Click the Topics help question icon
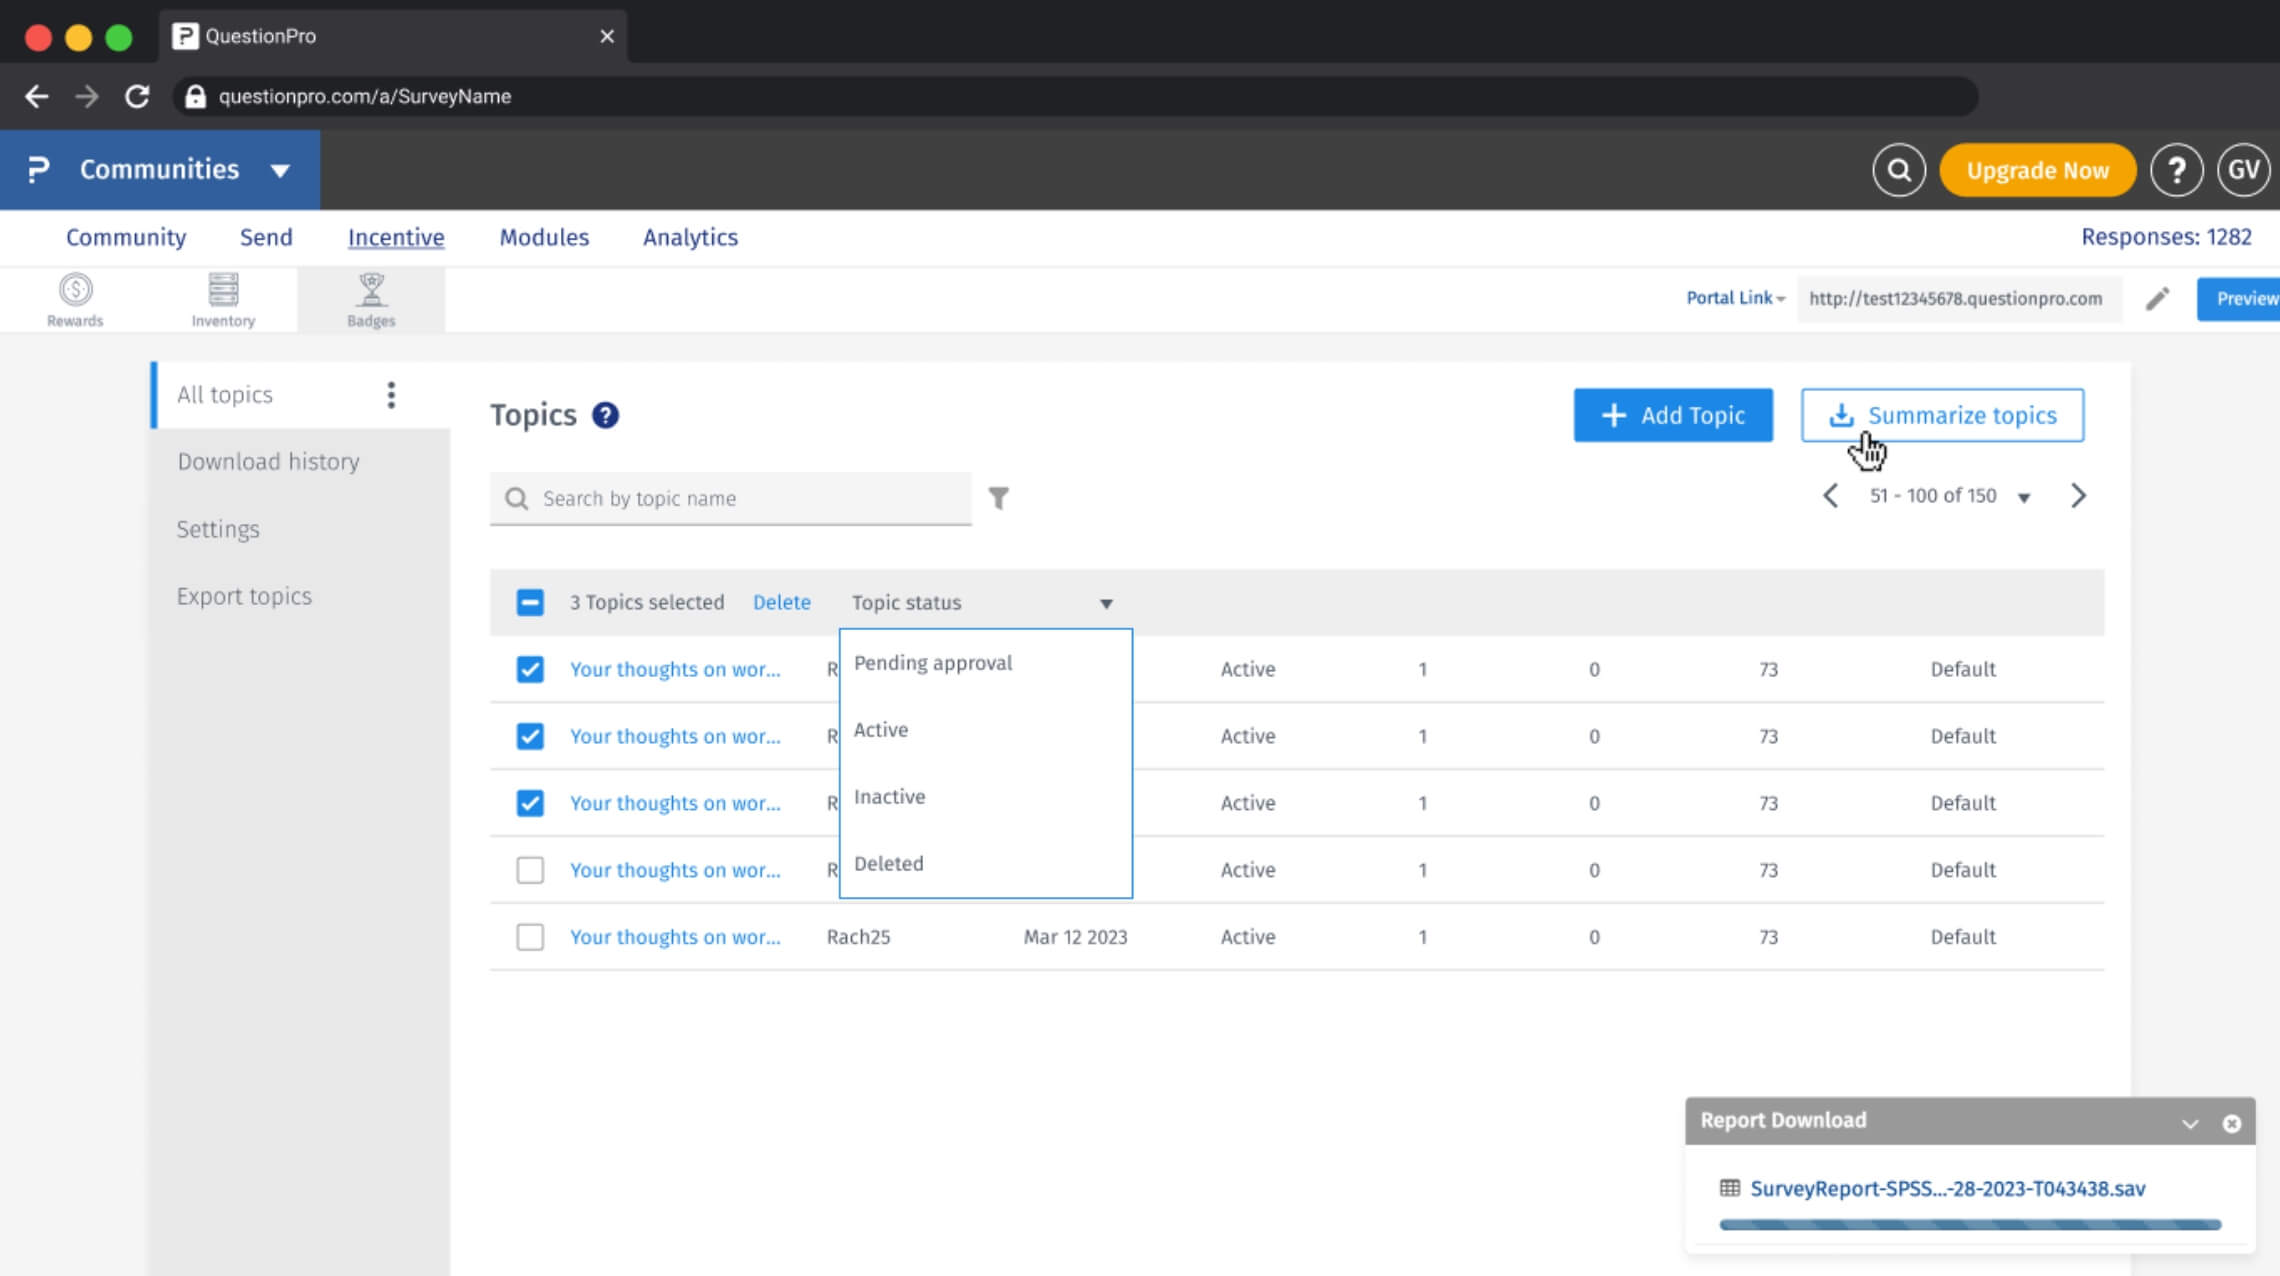The image size is (2280, 1276). [x=605, y=415]
